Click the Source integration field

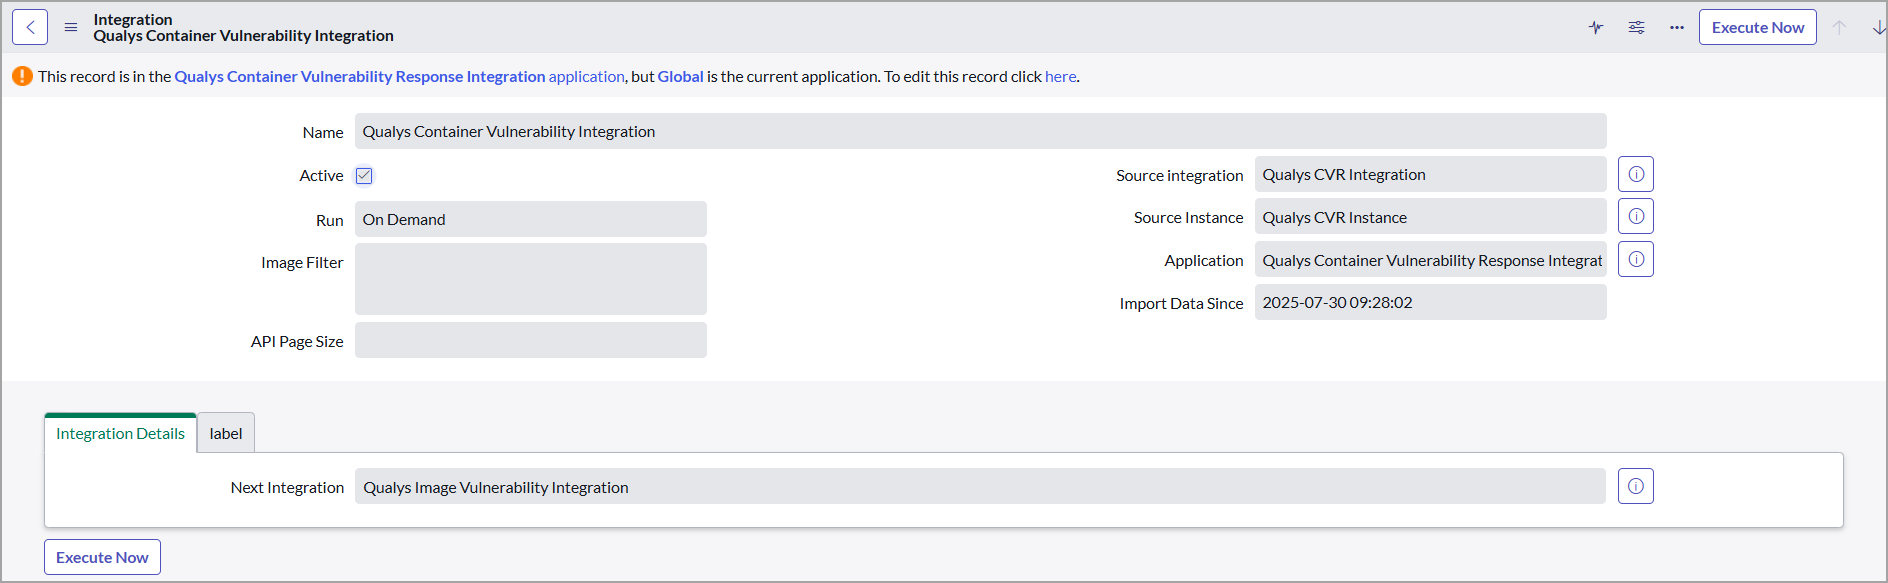point(1431,174)
